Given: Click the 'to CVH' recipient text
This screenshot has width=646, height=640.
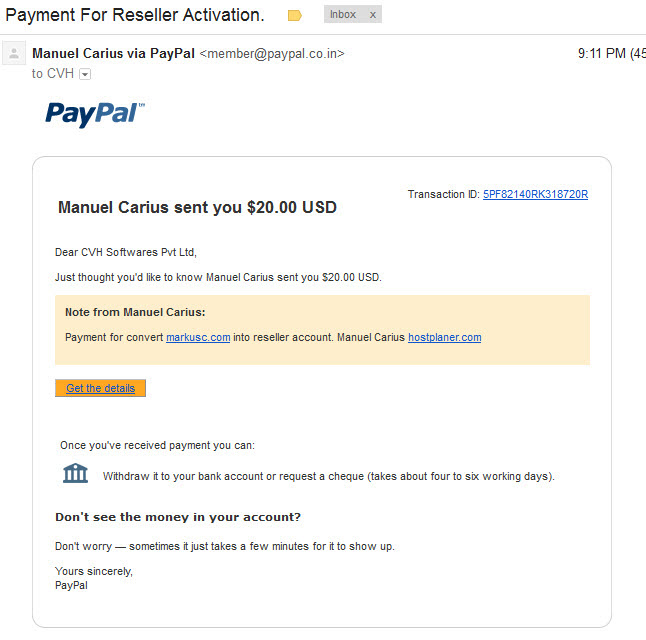Looking at the screenshot, I should tap(53, 74).
